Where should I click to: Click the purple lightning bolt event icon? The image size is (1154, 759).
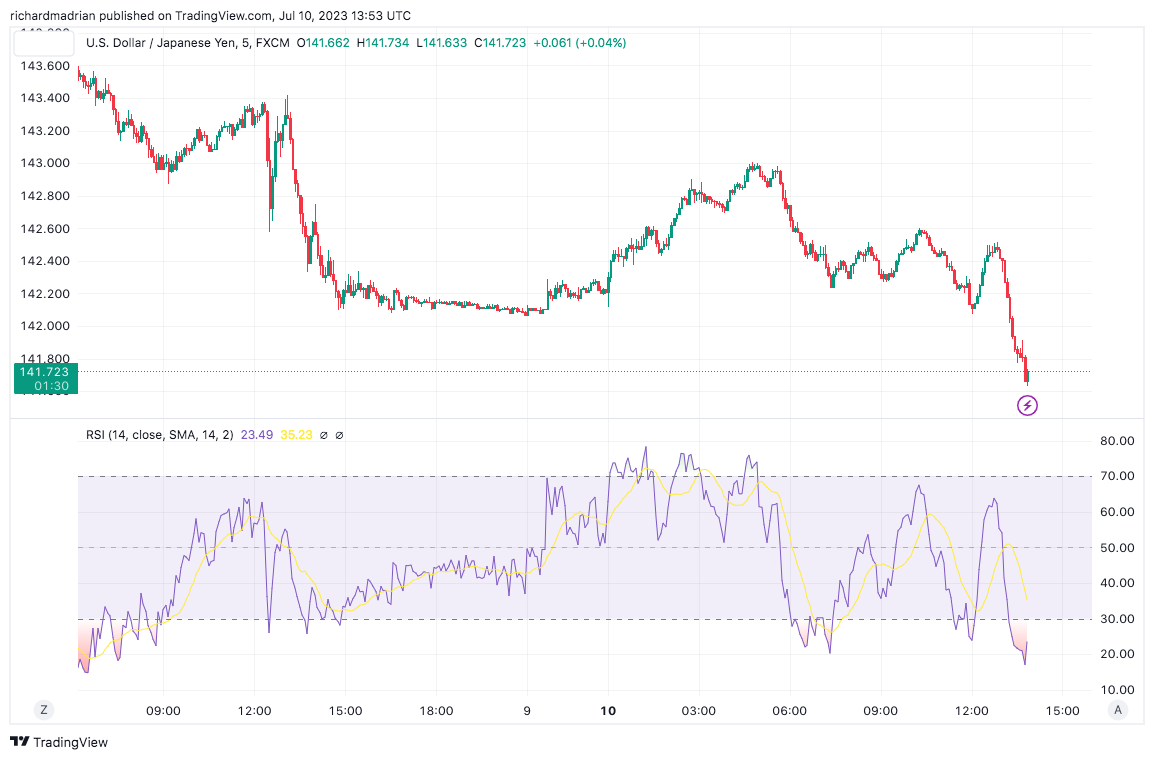coord(1027,405)
